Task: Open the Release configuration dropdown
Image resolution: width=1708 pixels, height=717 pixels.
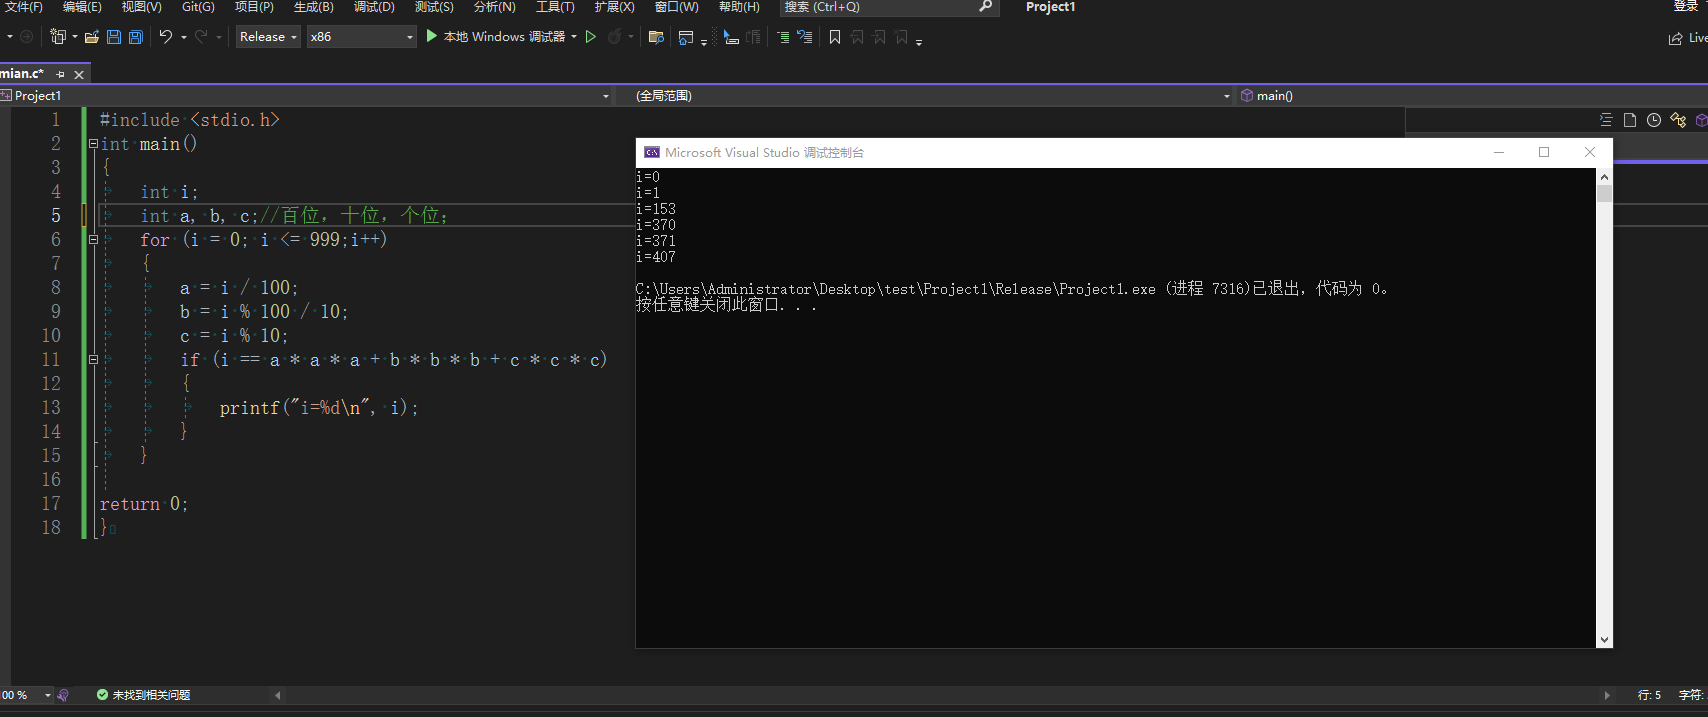Action: (x=268, y=37)
